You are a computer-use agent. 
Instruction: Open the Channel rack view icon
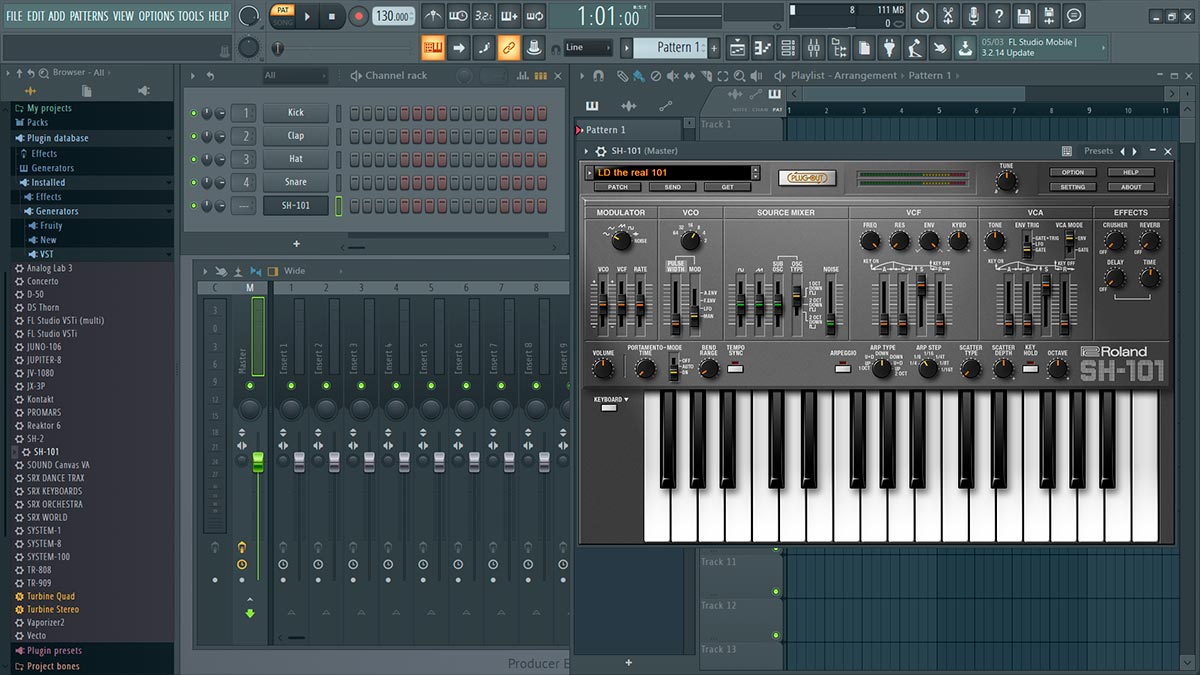[x=788, y=47]
